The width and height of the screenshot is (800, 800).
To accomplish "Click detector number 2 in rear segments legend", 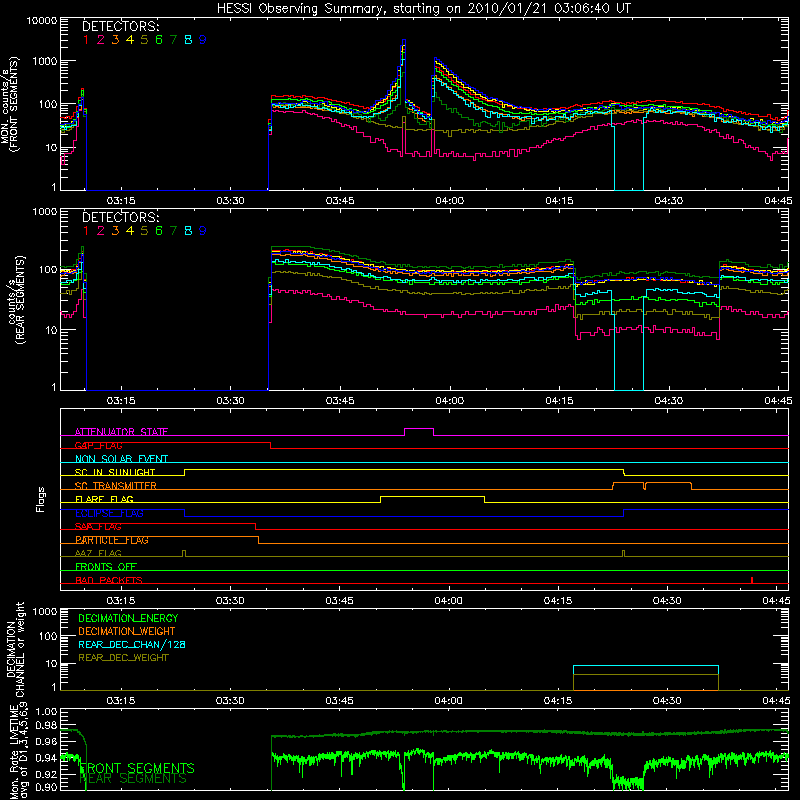I will point(101,231).
